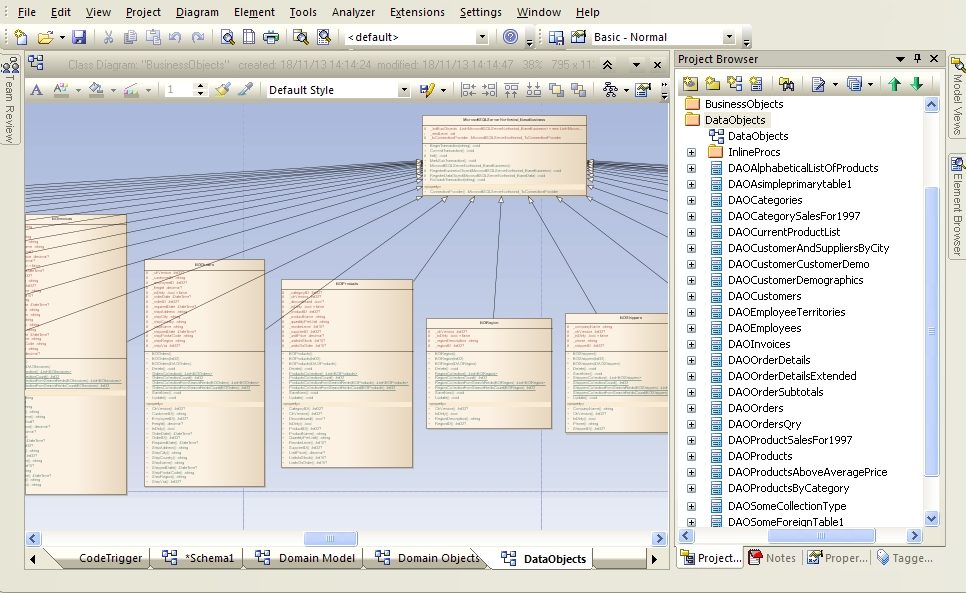Image resolution: width=966 pixels, height=593 pixels.
Task: Increase line width with stepper up arrow
Action: (x=200, y=86)
